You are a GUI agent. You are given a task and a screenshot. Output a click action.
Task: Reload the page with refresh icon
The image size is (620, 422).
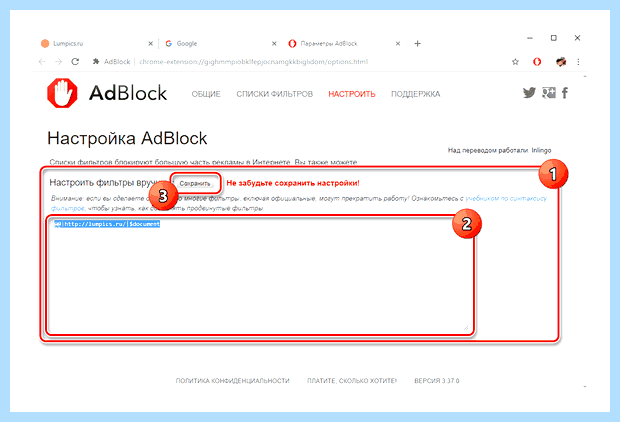(x=75, y=62)
